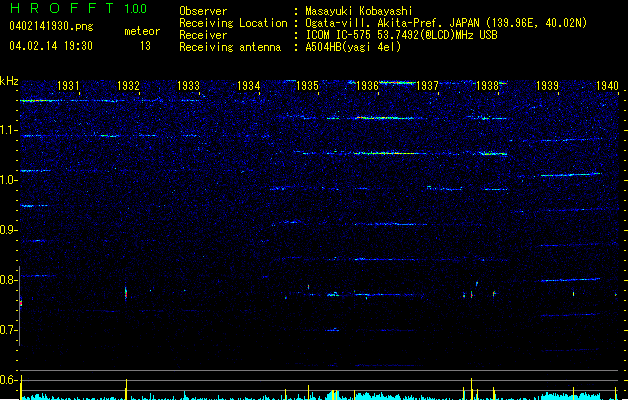Screen dimensions: 629x400
Task: Click time marker 1937
Action: [x=428, y=86]
